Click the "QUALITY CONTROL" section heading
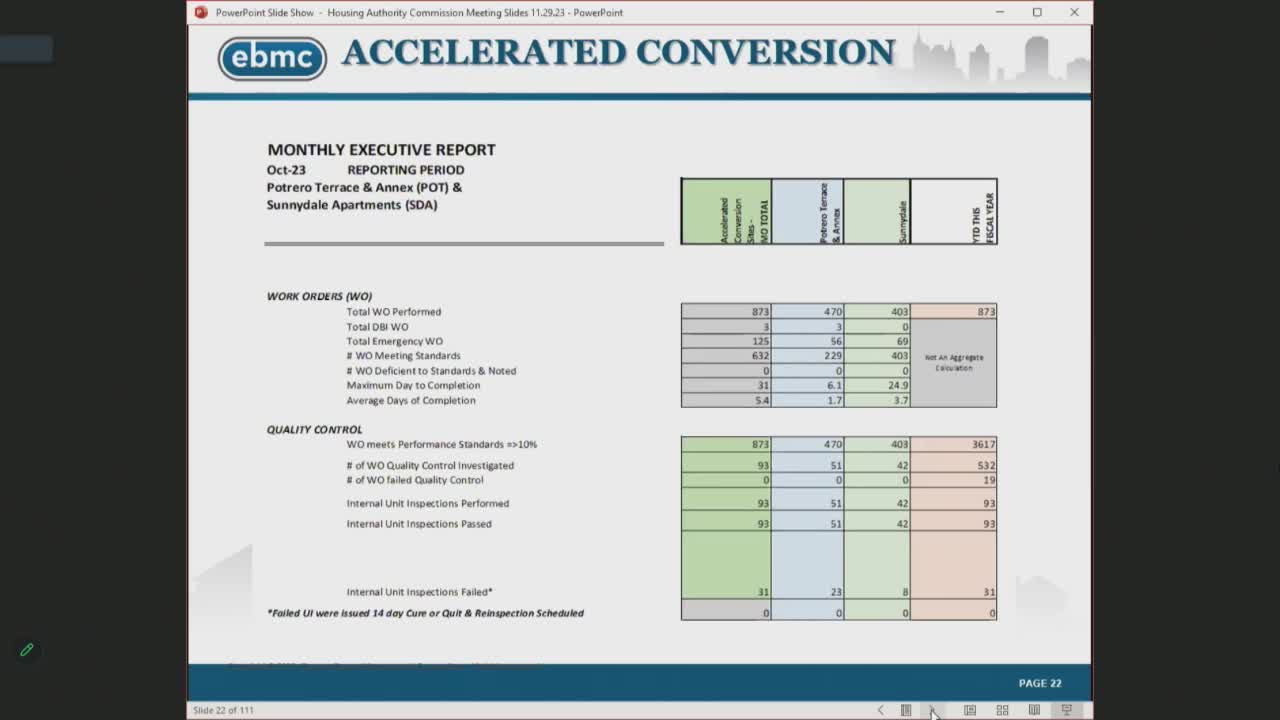 point(315,430)
